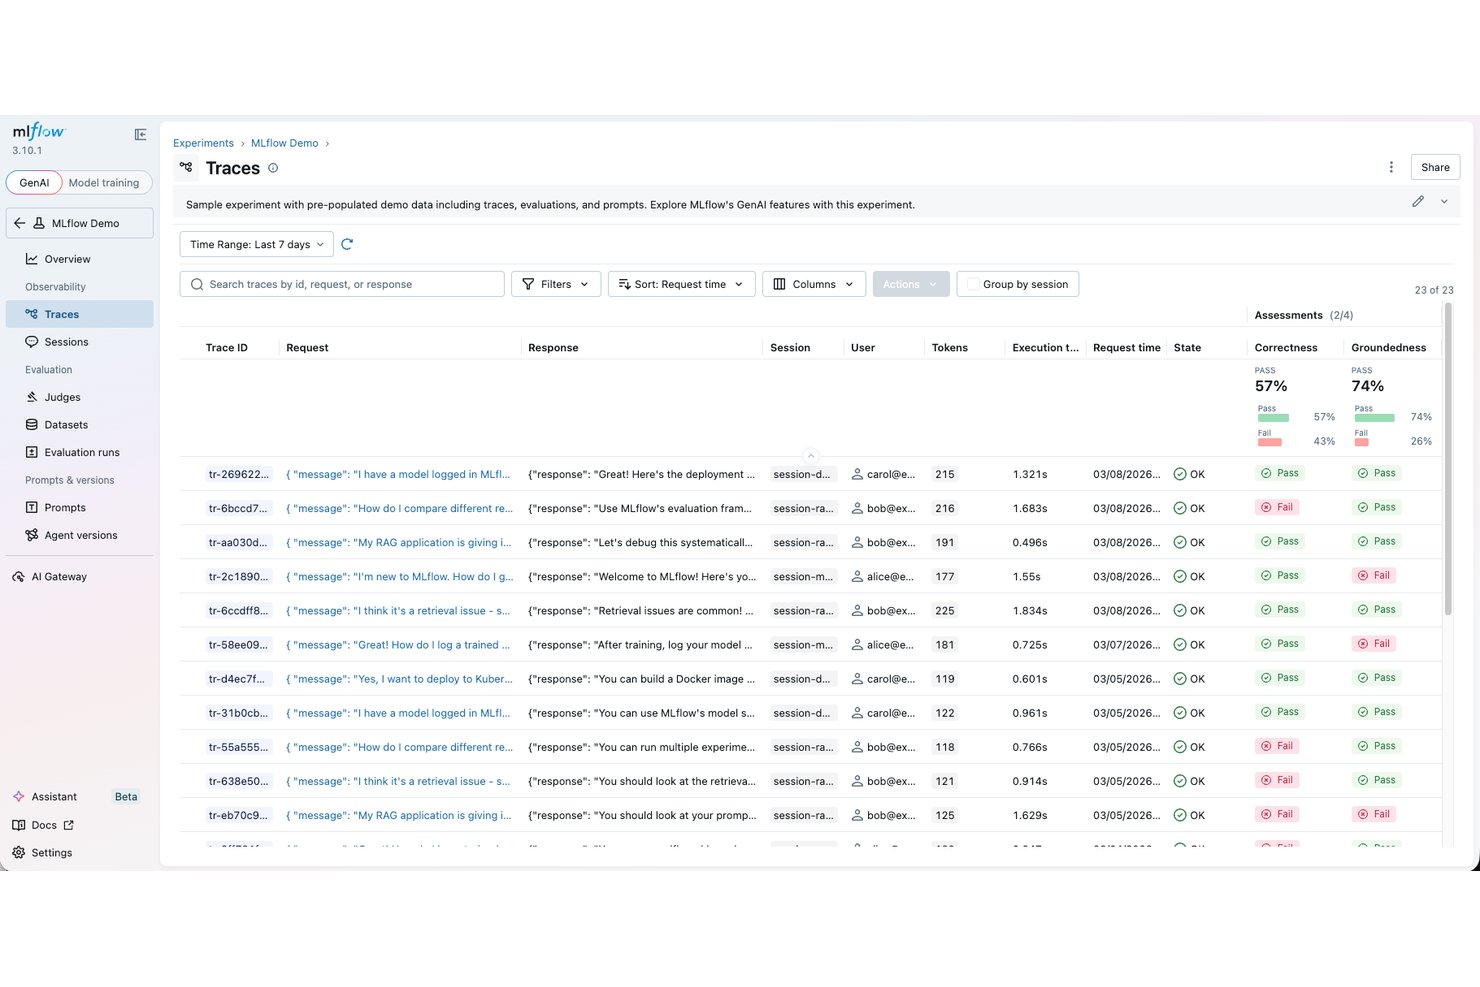The image size is (1480, 987).
Task: Click the MLflow logo
Action: pyautogui.click(x=38, y=131)
